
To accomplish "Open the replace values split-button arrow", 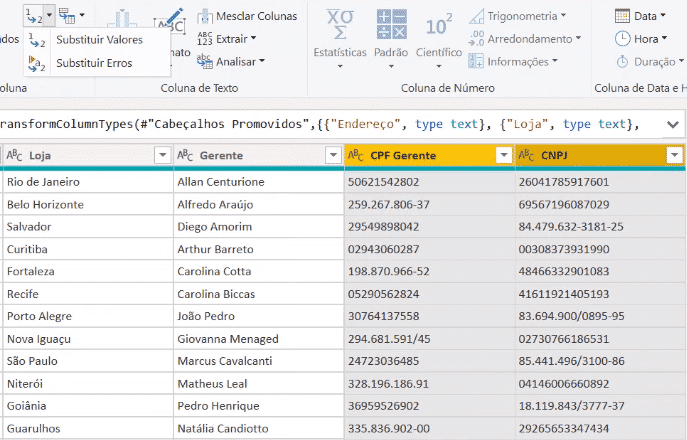I will pyautogui.click(x=50, y=16).
